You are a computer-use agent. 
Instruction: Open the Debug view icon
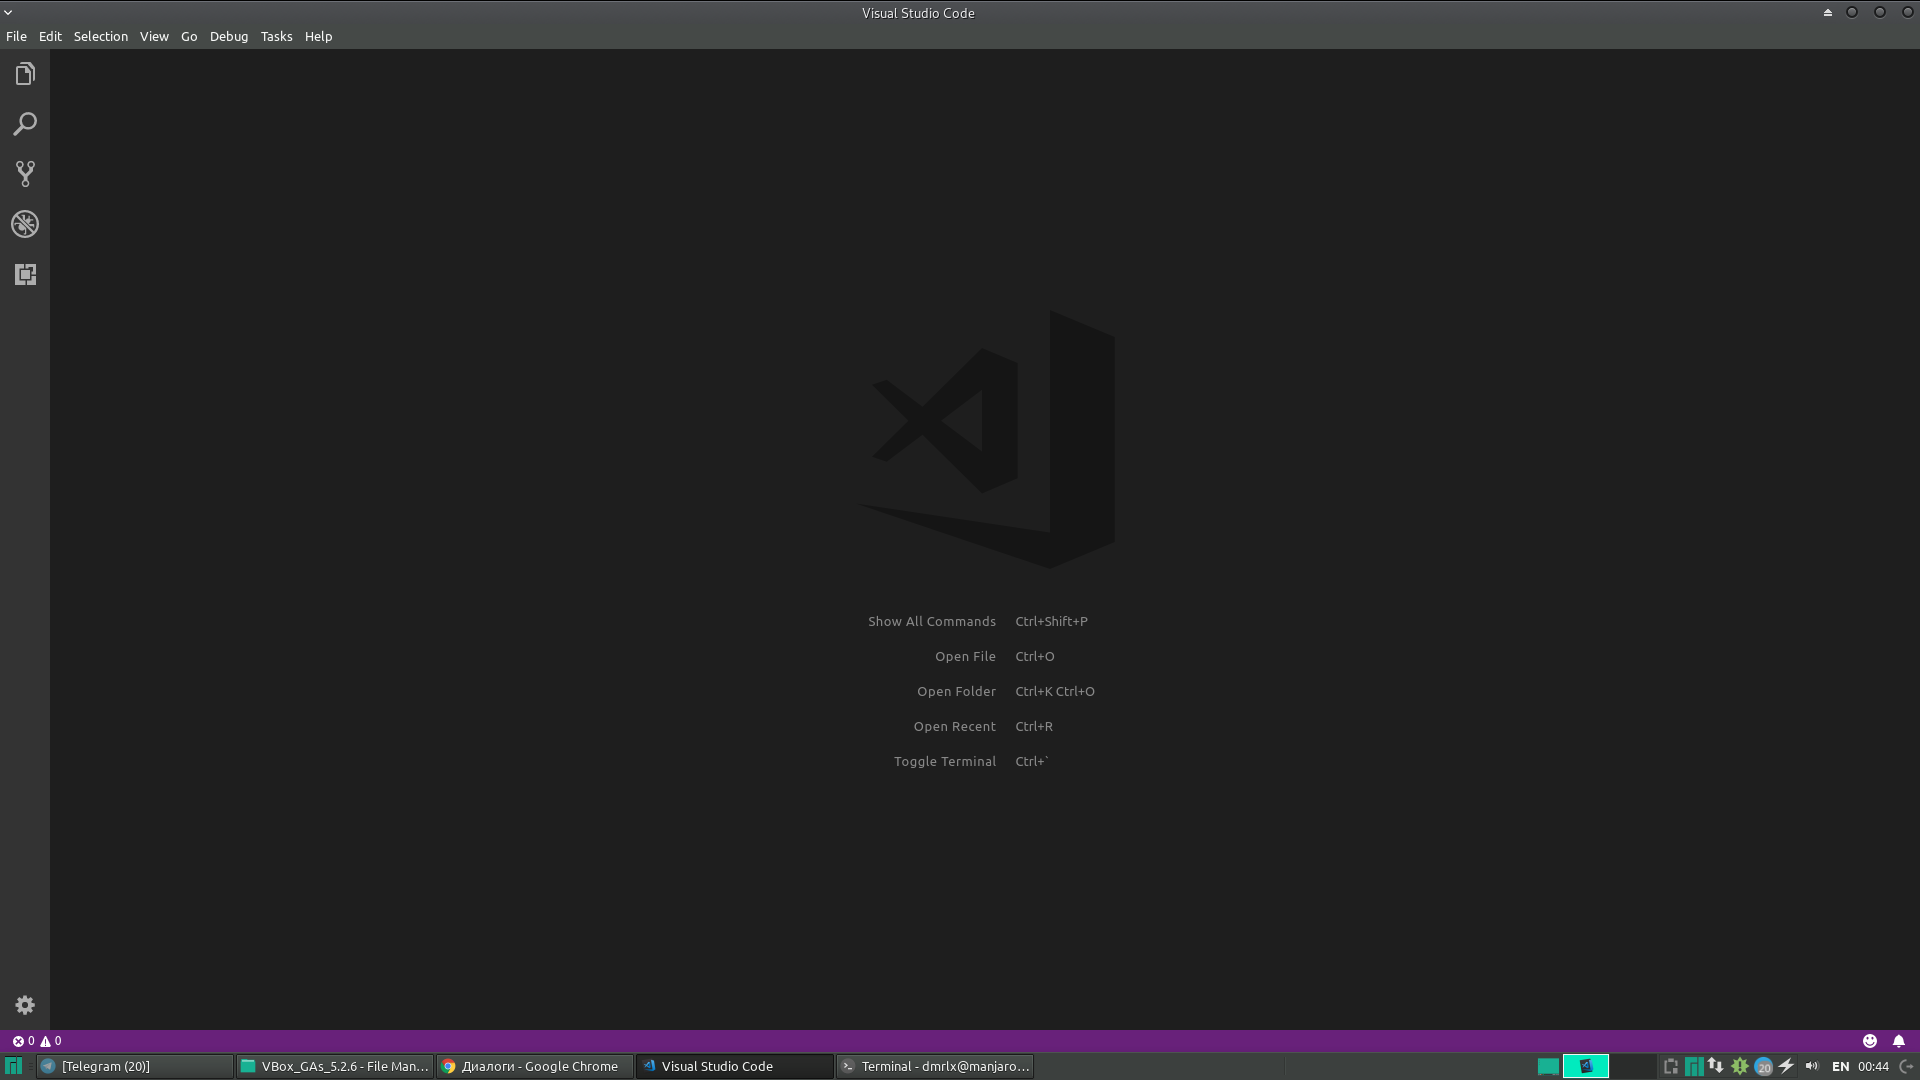pyautogui.click(x=25, y=224)
